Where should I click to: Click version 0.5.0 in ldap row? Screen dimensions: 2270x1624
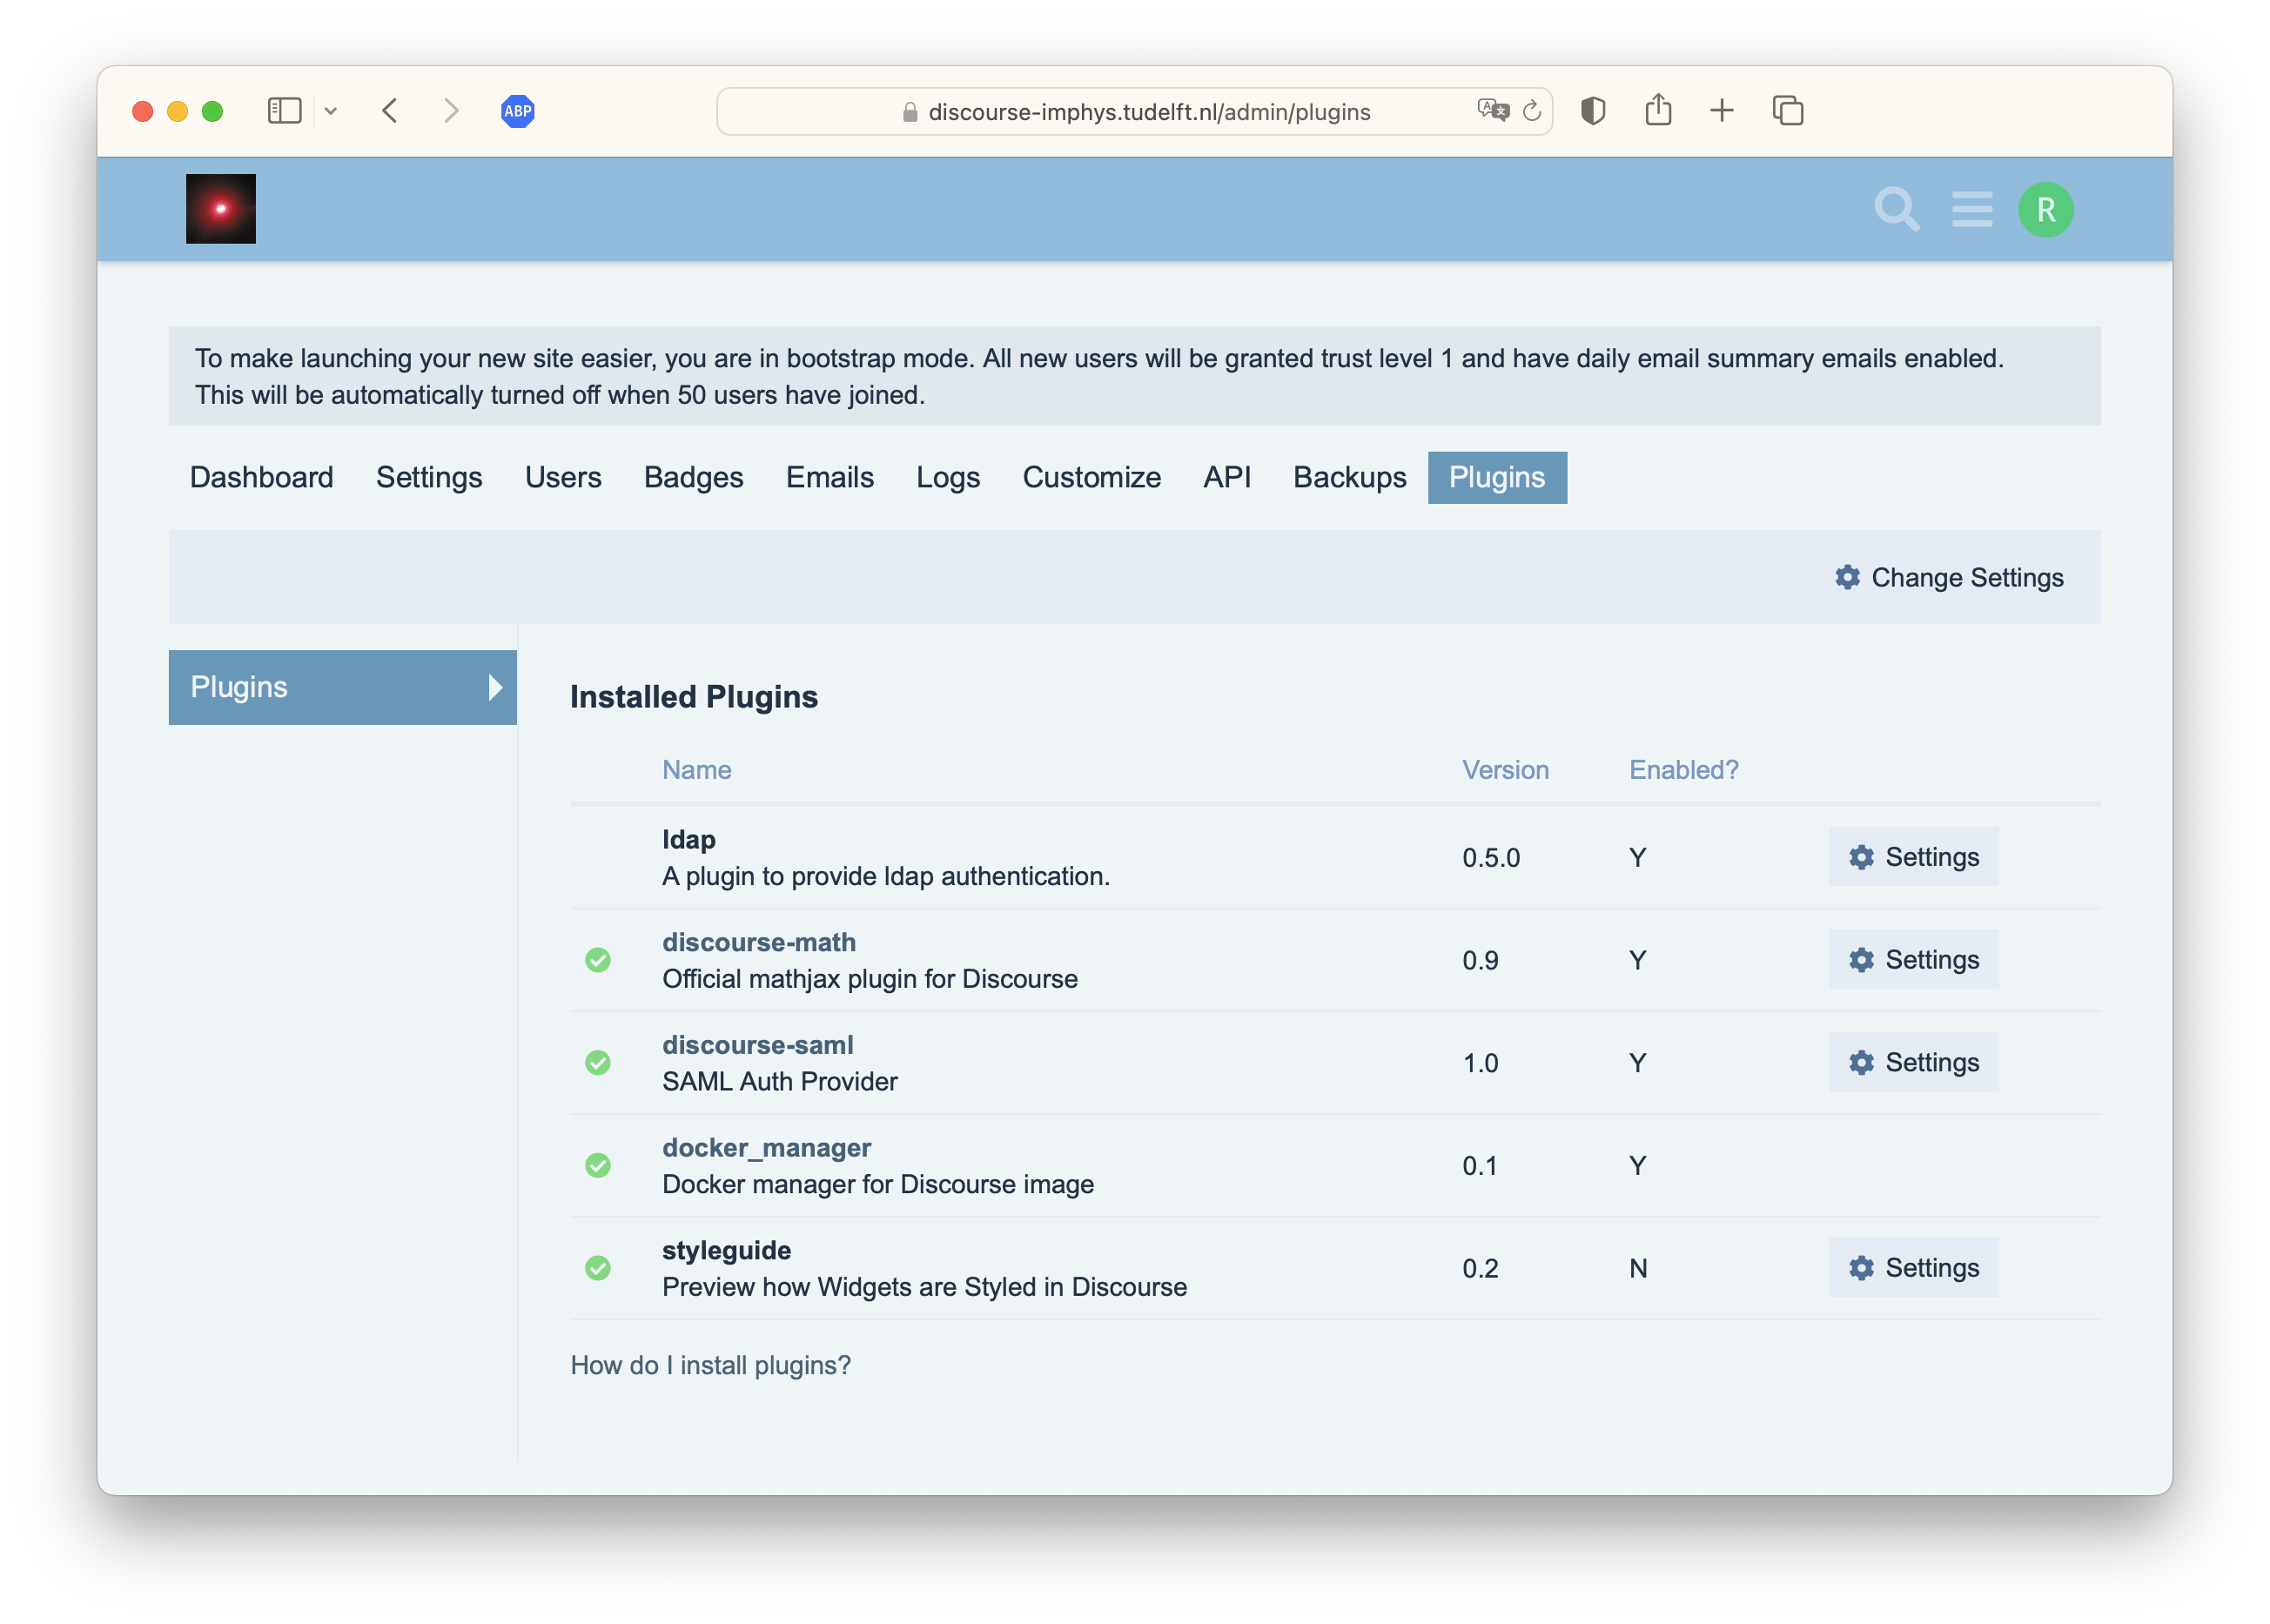point(1490,858)
